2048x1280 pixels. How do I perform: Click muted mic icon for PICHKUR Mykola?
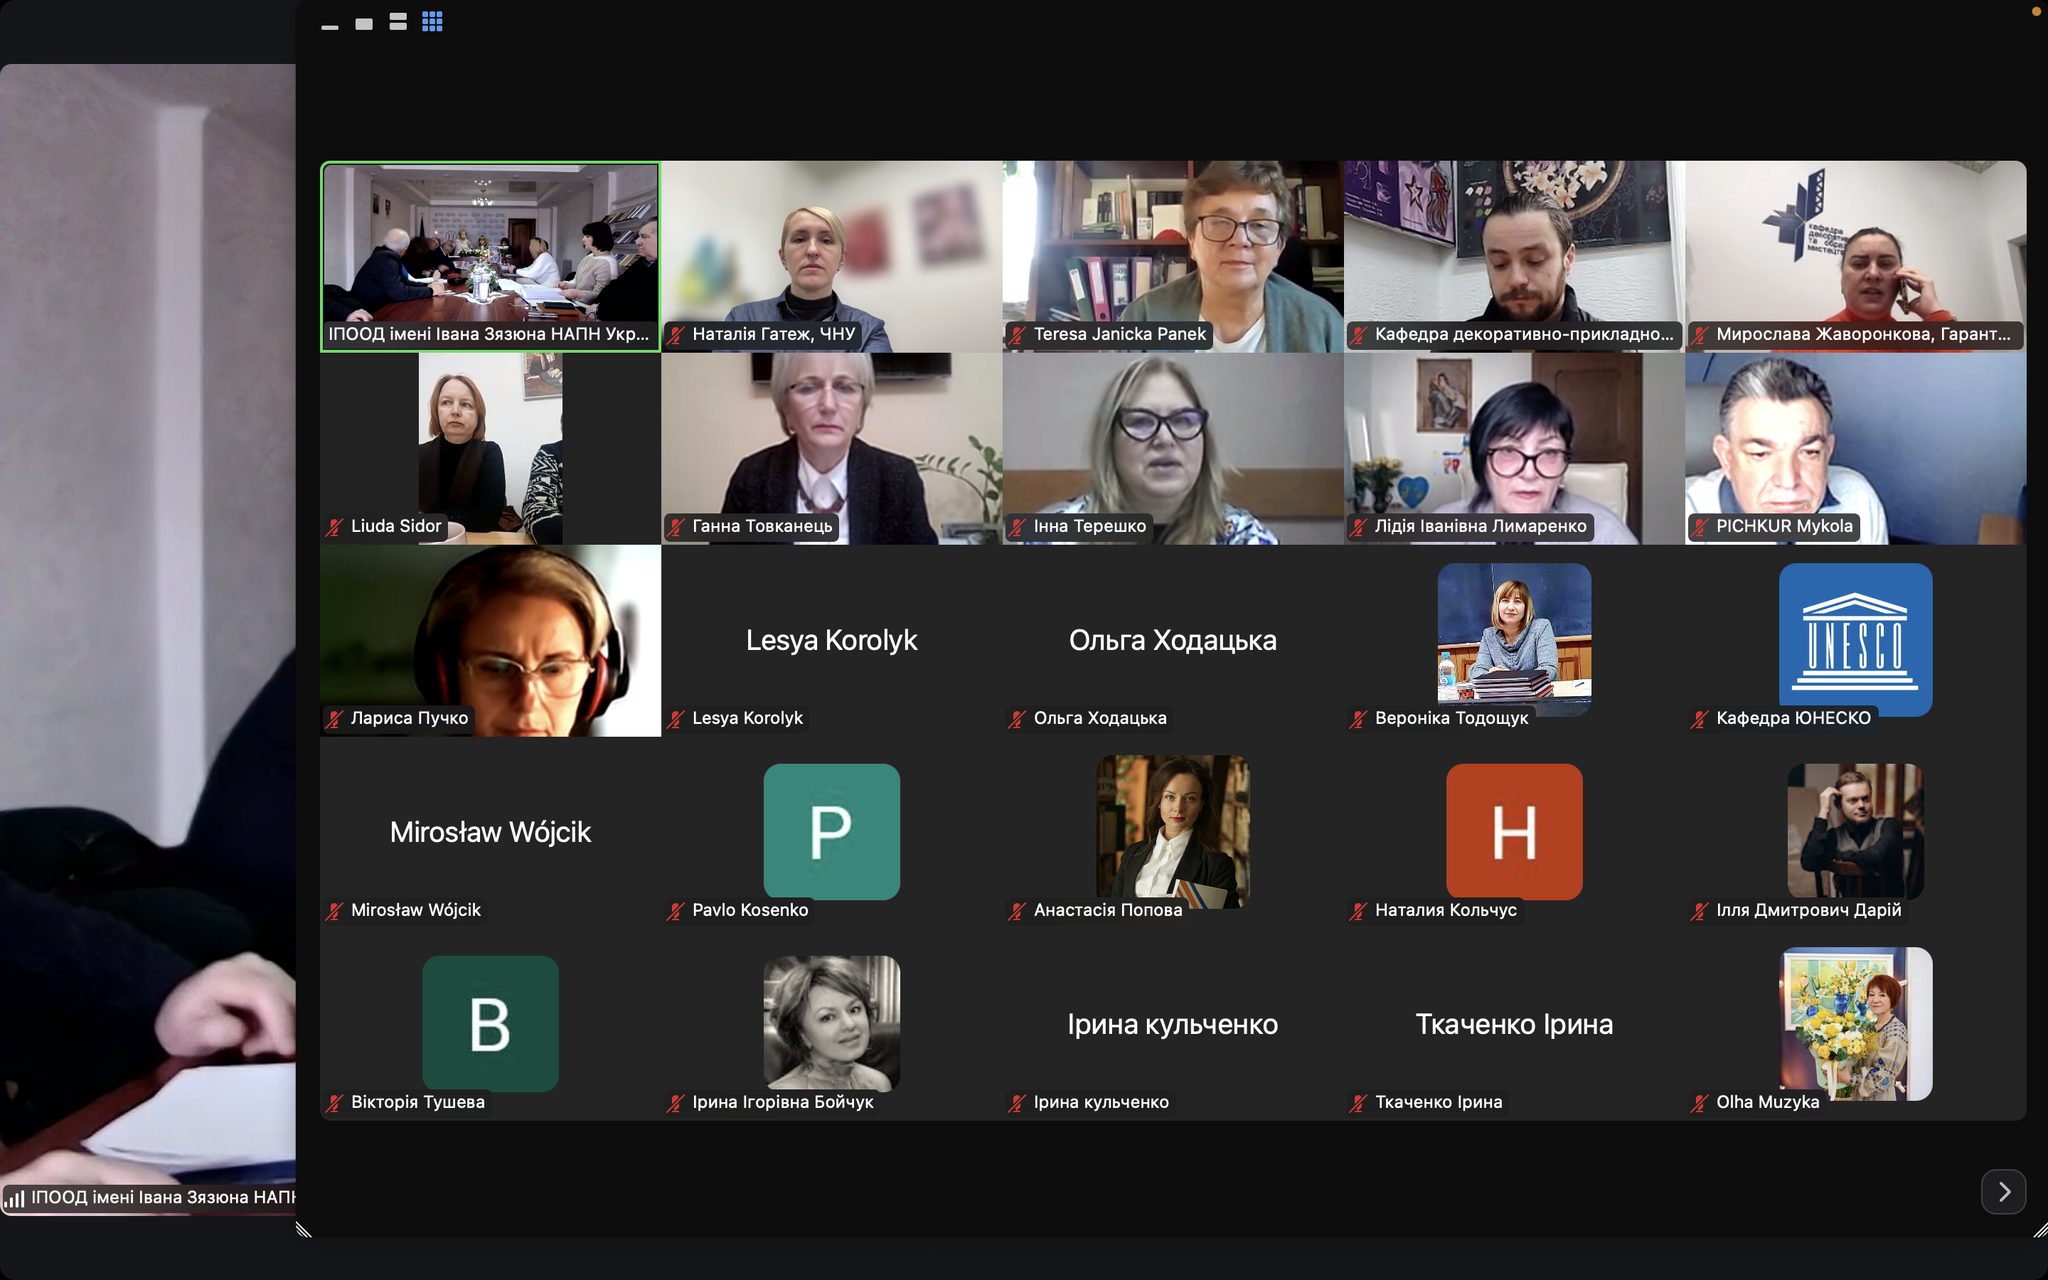[1700, 527]
